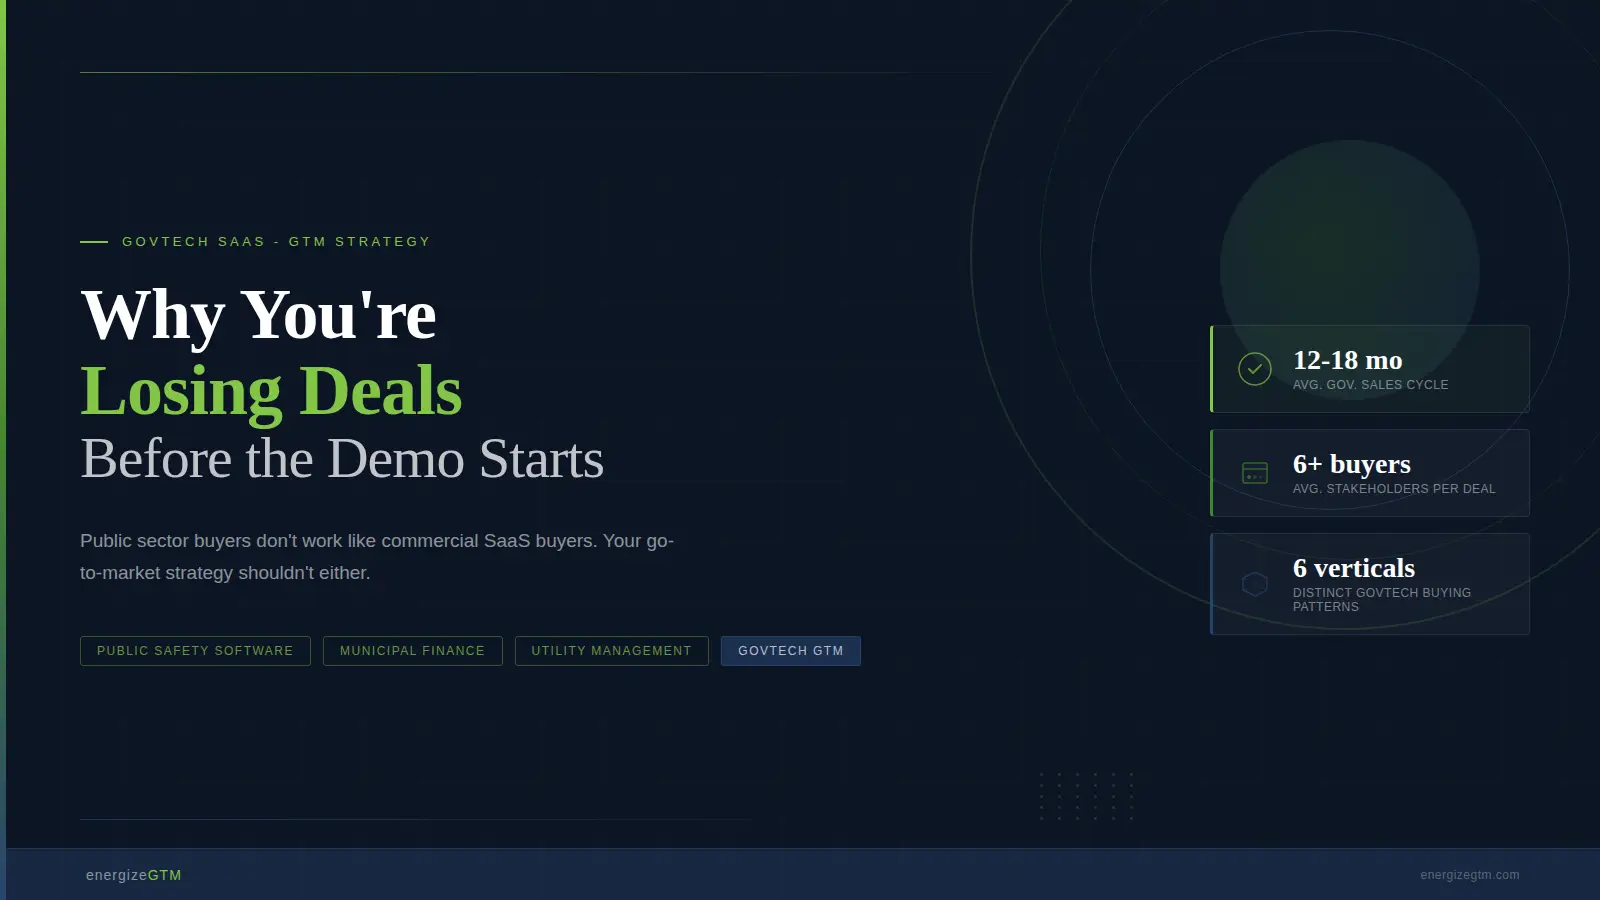Select the Public Safety Software tag
Image resolution: width=1600 pixels, height=900 pixels.
195,651
